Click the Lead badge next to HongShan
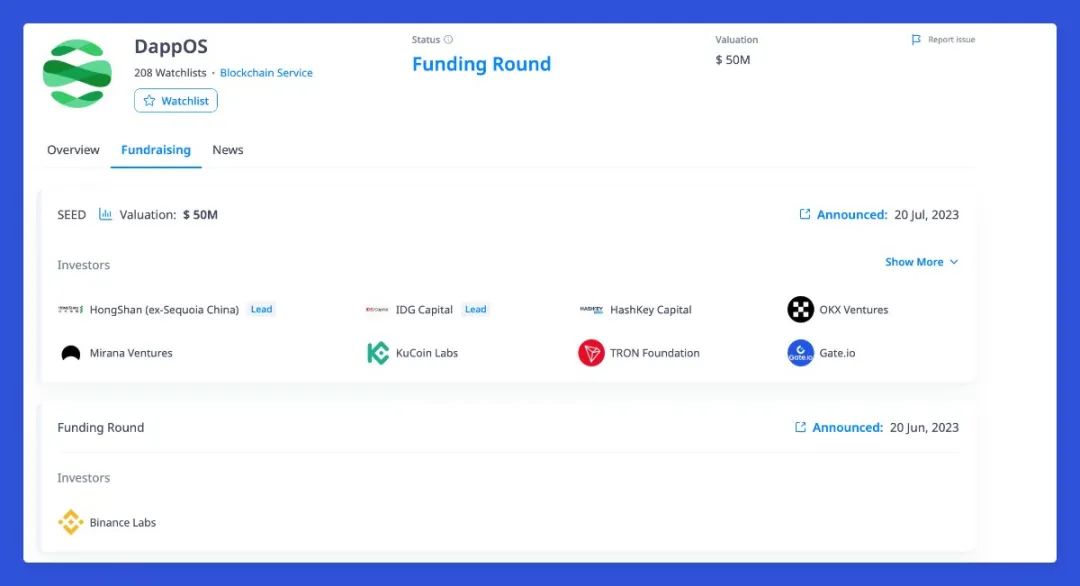 point(261,310)
